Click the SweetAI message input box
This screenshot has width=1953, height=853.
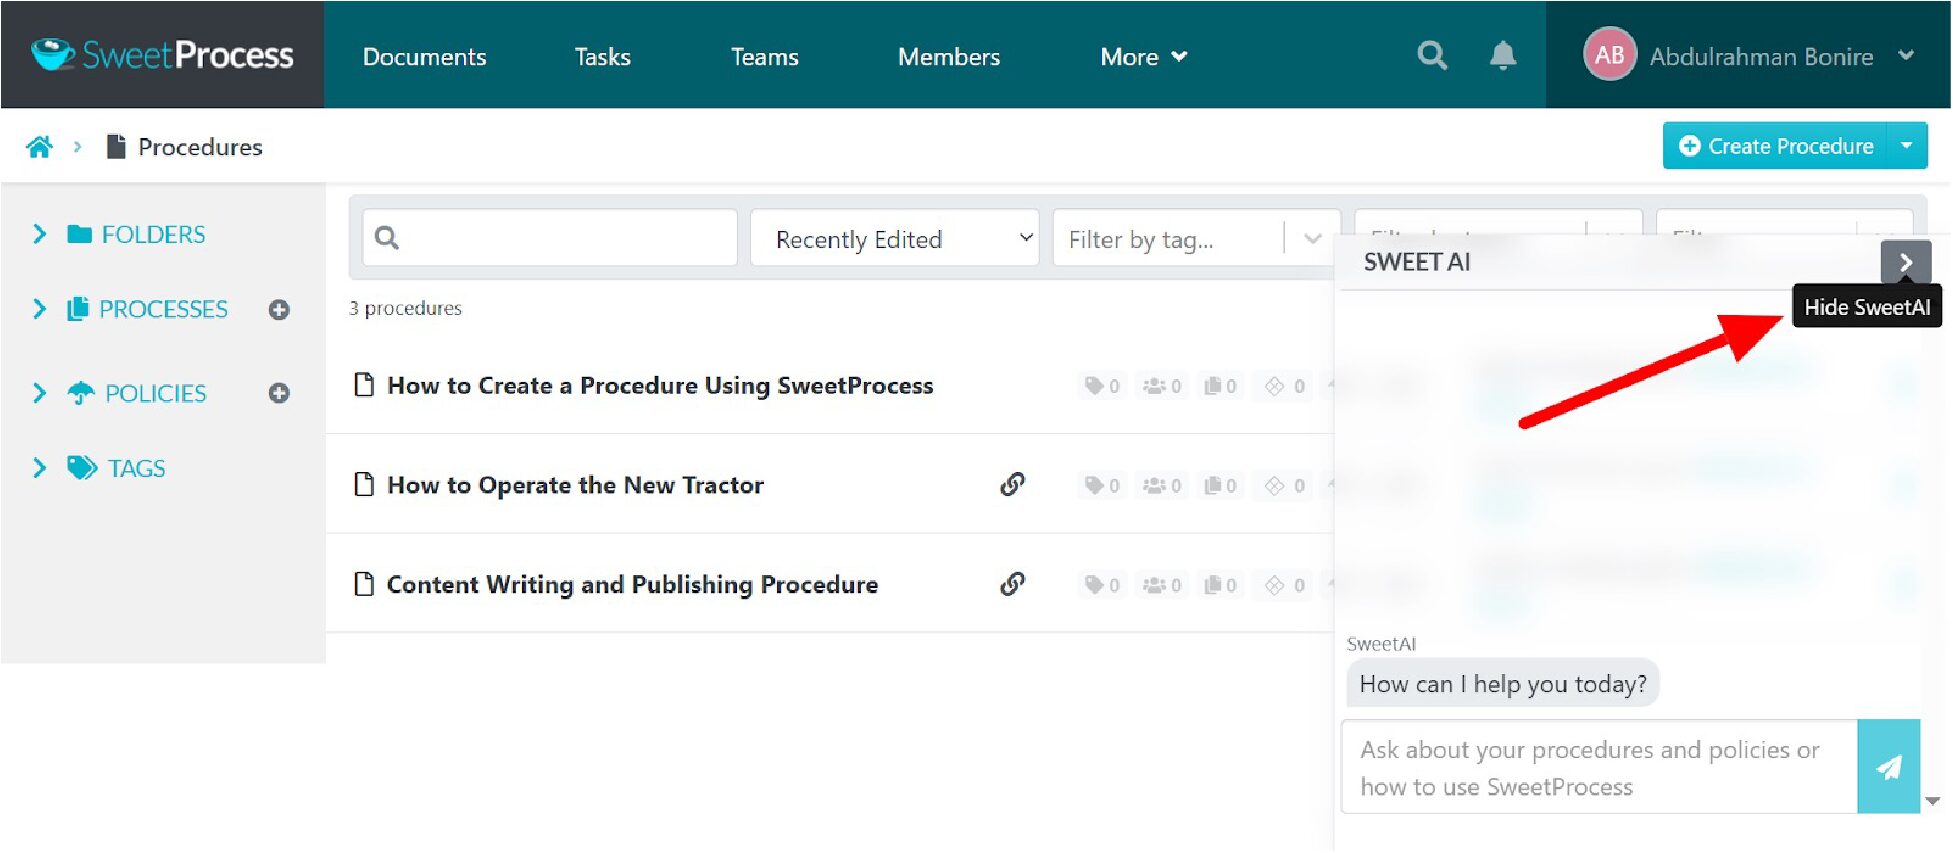coord(1599,767)
